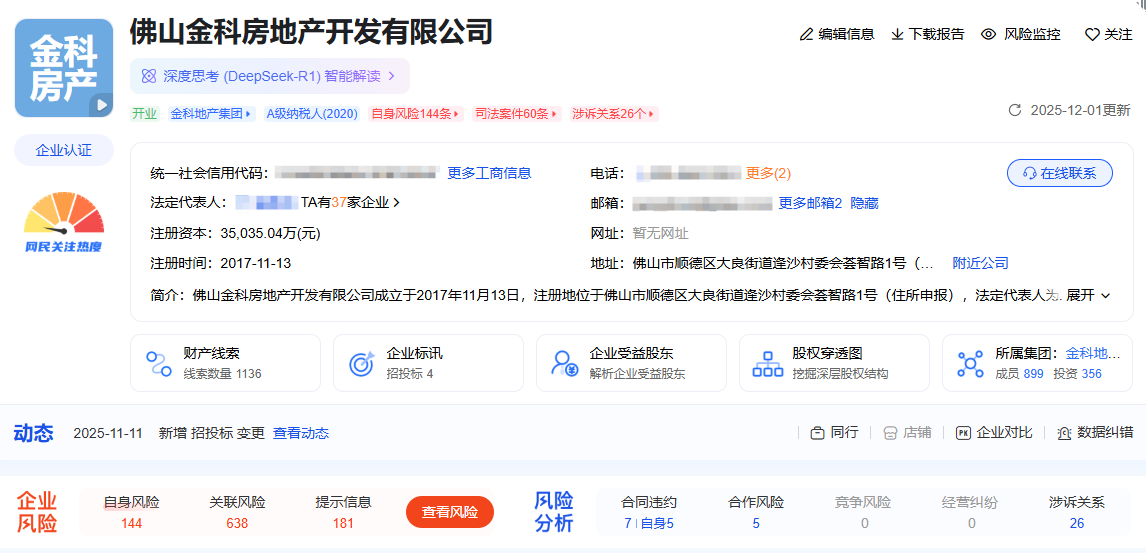Viewport: 1146px width, 553px height.
Task: Click the 企业认证 button
Action: pos(64,150)
